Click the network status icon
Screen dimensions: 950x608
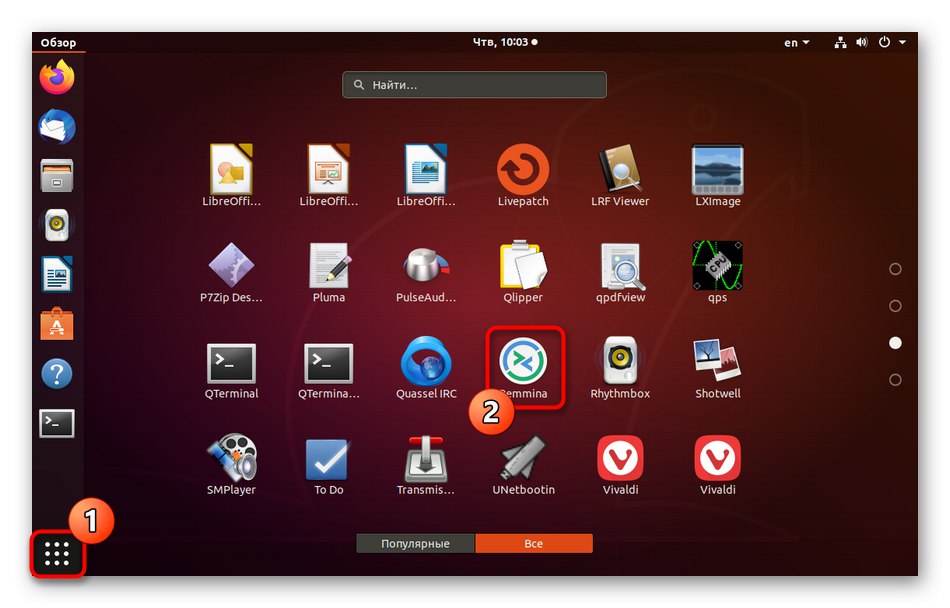[840, 42]
